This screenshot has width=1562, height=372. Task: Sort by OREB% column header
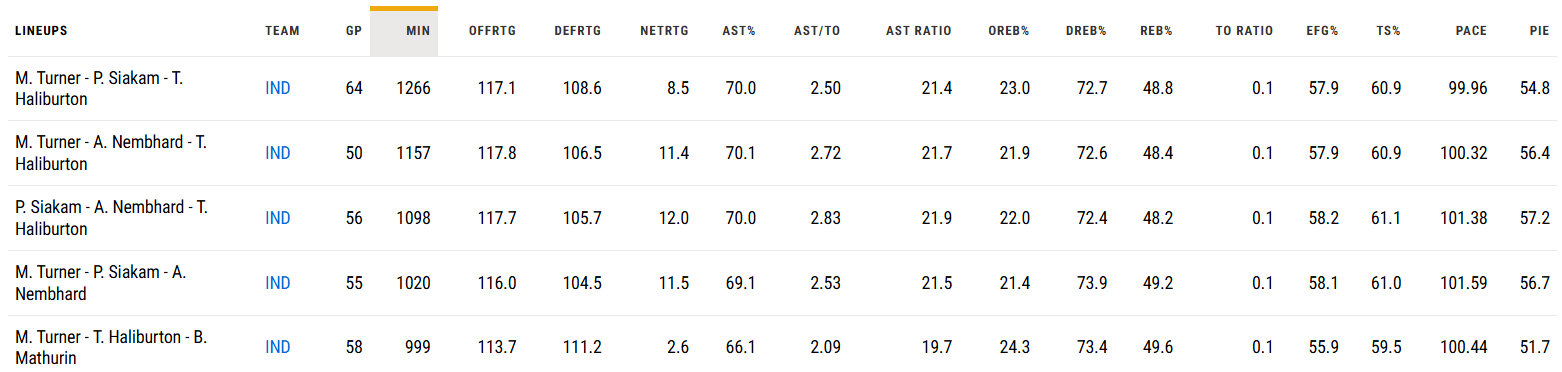click(x=1009, y=31)
